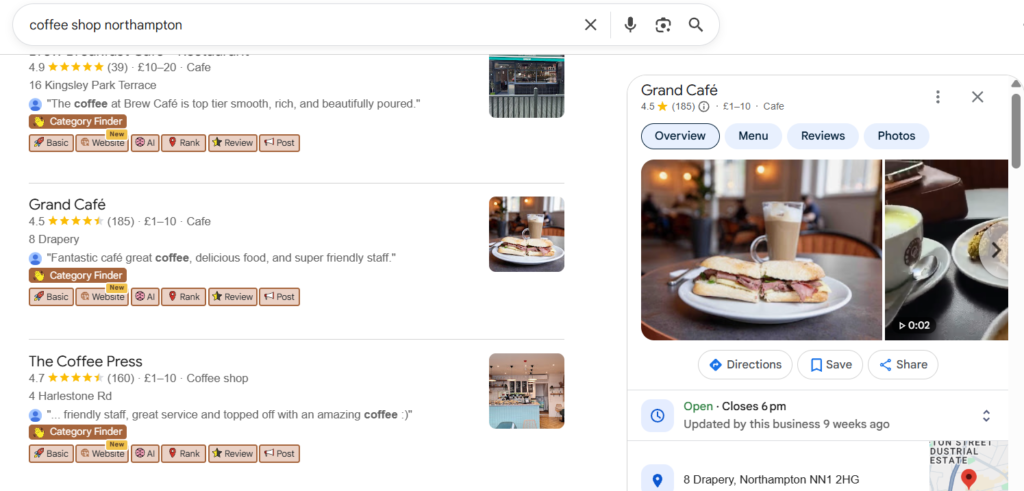Save Grand Café to a list
The height and width of the screenshot is (491, 1024).
(830, 364)
